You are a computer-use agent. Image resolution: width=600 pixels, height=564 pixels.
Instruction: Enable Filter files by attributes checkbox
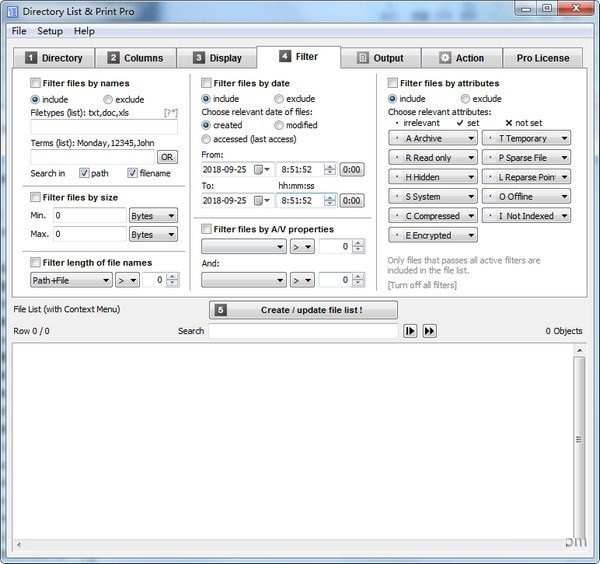(393, 83)
